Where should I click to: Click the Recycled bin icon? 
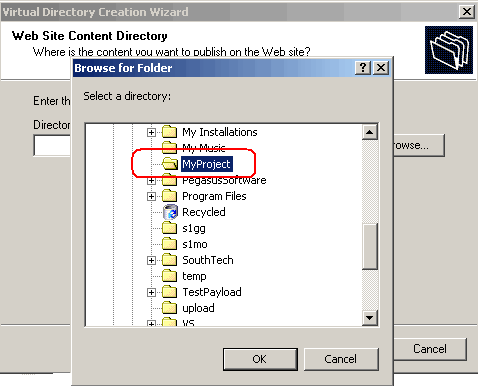pos(170,212)
